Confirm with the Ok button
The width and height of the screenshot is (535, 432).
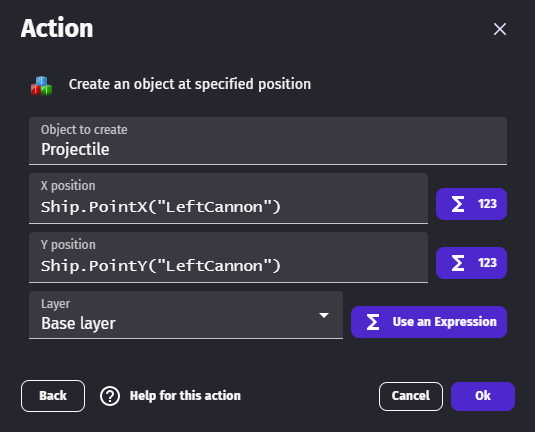tap(483, 397)
